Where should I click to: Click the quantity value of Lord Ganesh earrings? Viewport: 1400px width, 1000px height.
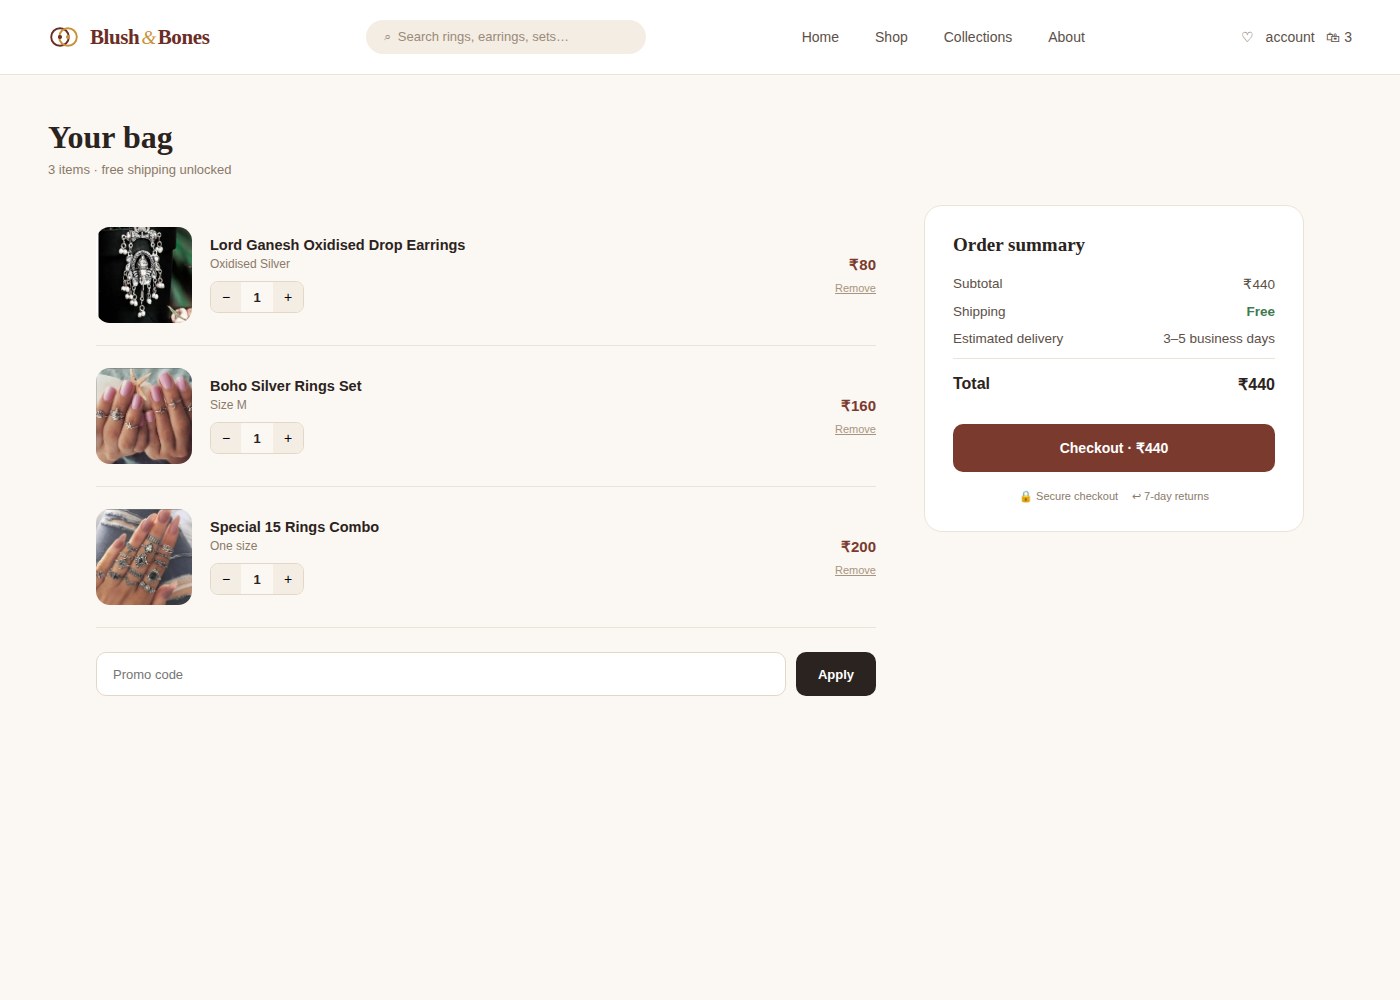(257, 297)
